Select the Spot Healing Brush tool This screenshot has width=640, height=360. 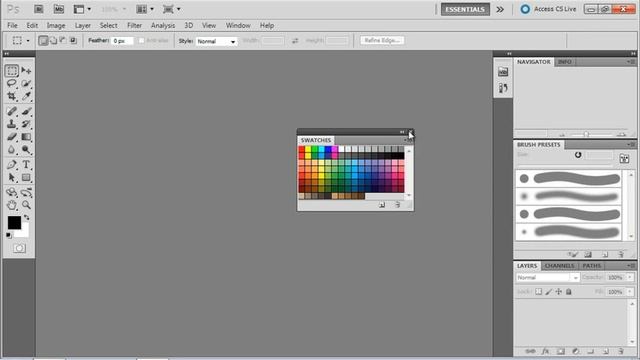[x=11, y=111]
